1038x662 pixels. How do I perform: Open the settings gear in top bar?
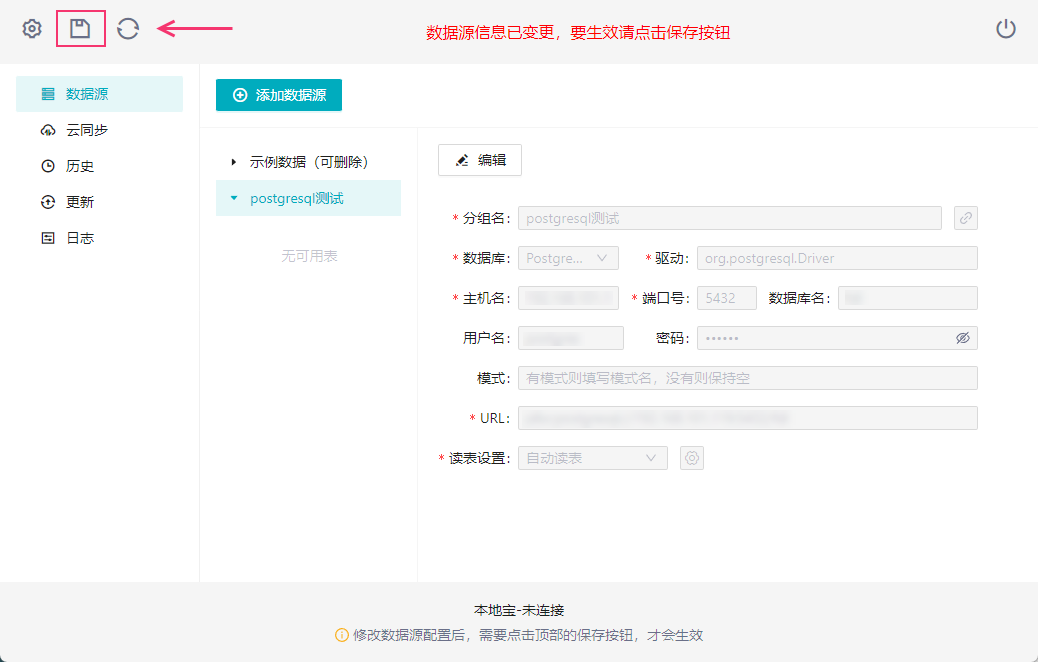coord(32,28)
